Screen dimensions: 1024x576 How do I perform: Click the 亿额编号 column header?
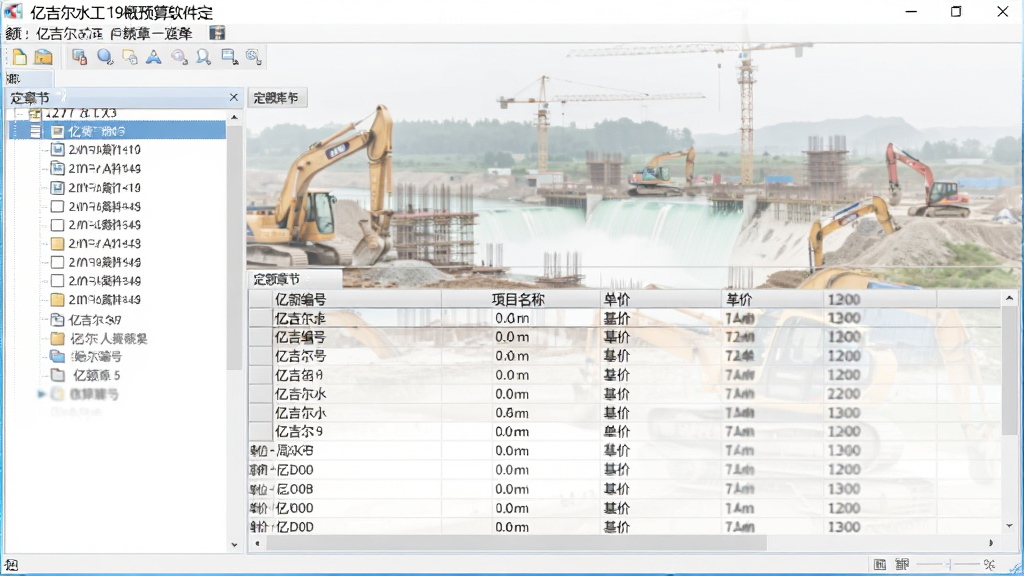[300, 300]
